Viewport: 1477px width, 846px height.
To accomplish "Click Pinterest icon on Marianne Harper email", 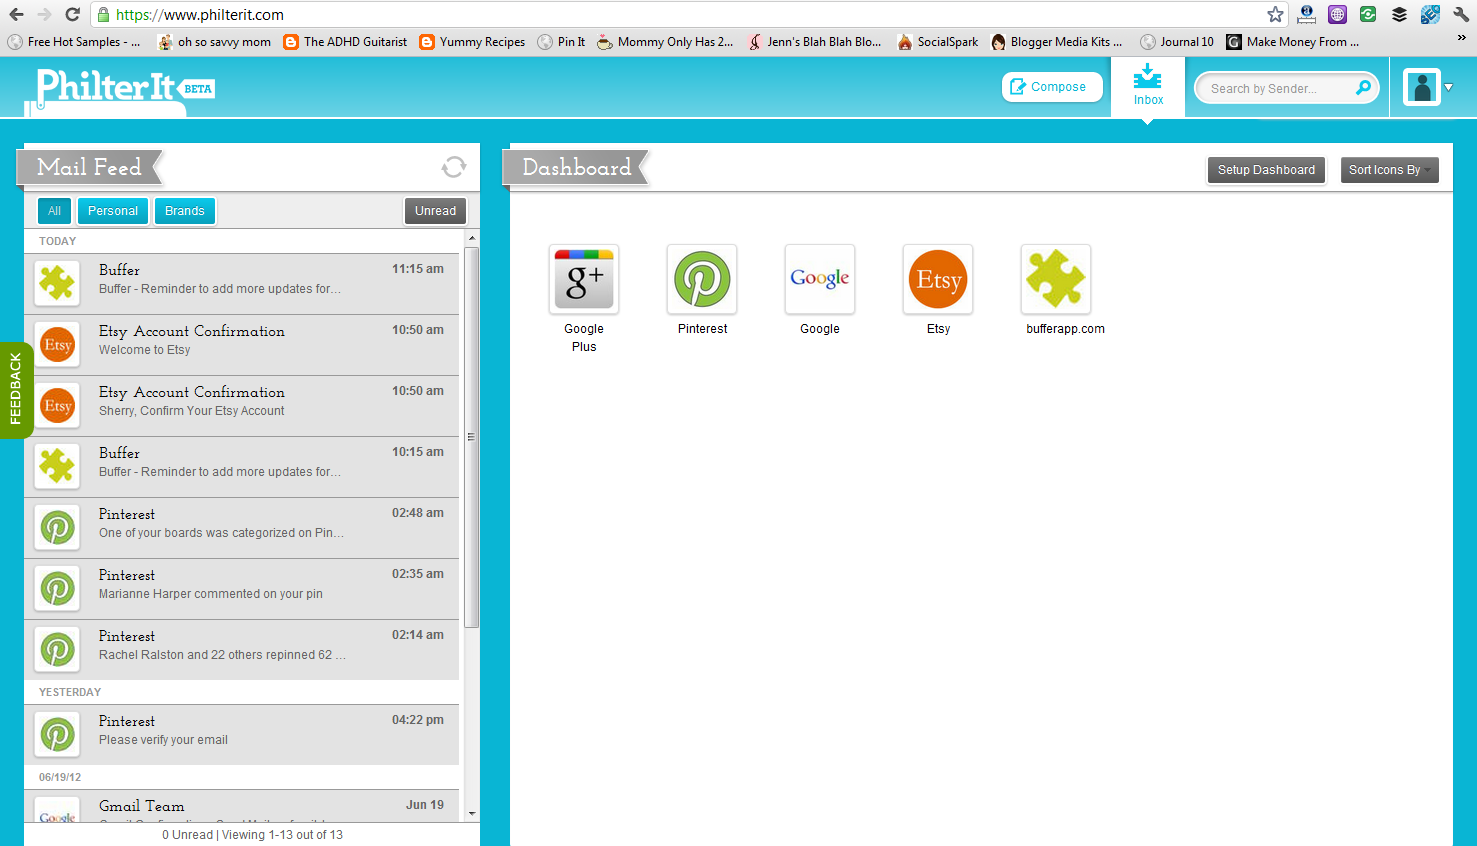I will 57,589.
